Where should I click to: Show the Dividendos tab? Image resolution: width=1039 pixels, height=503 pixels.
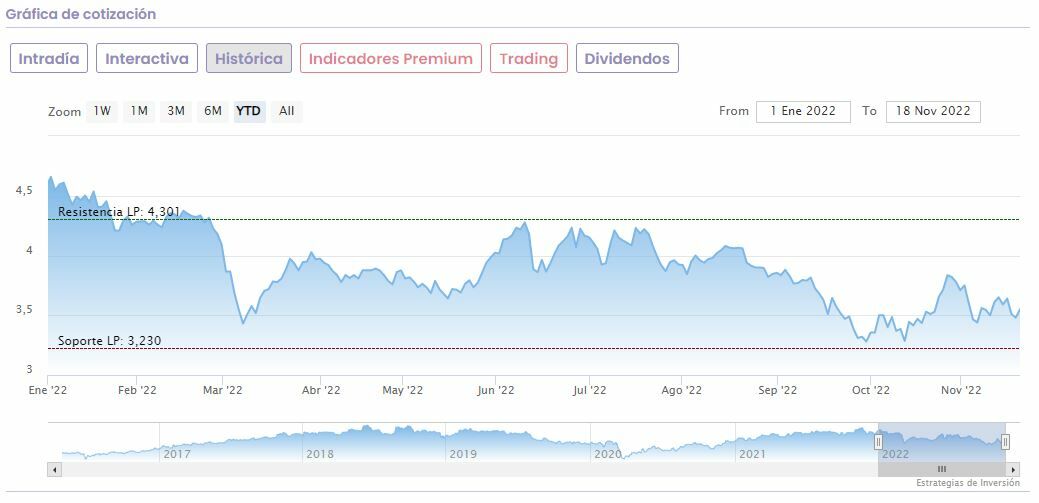[x=627, y=58]
